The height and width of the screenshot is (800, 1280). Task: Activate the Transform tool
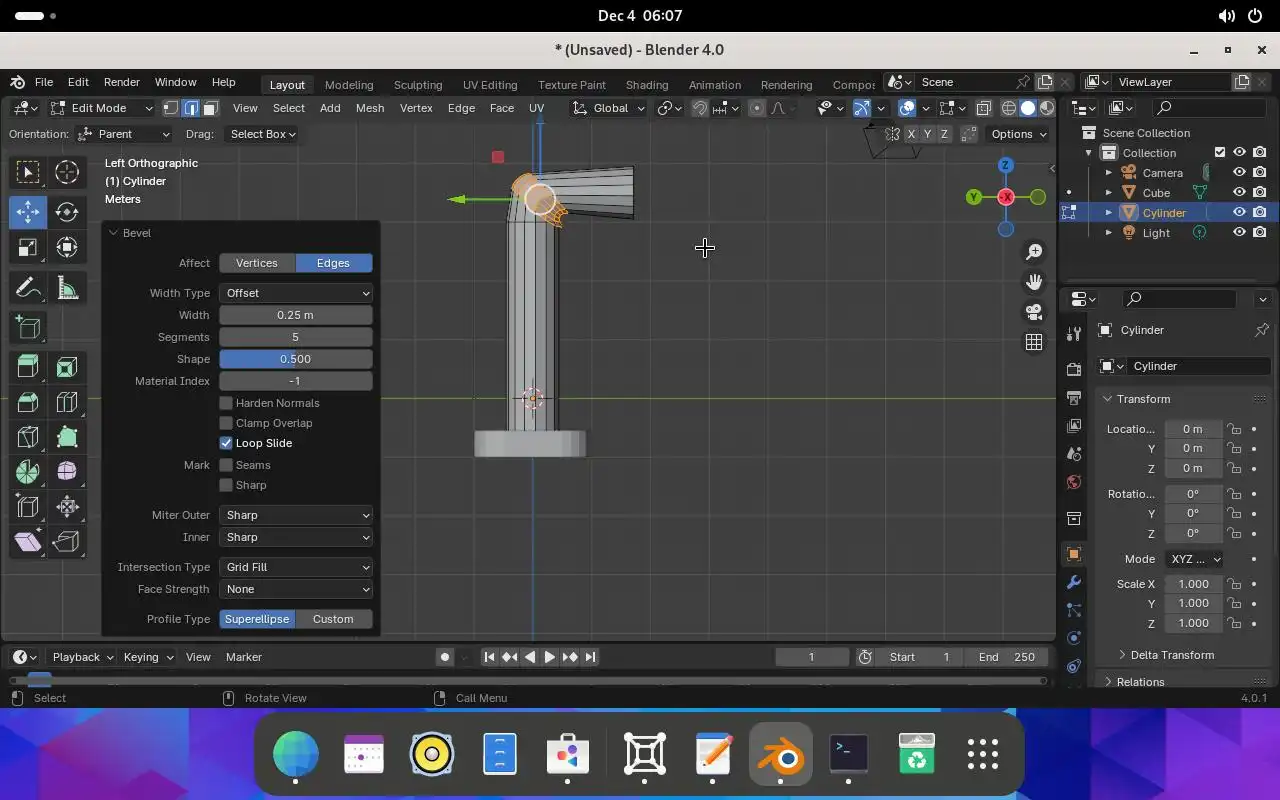pos(67,247)
